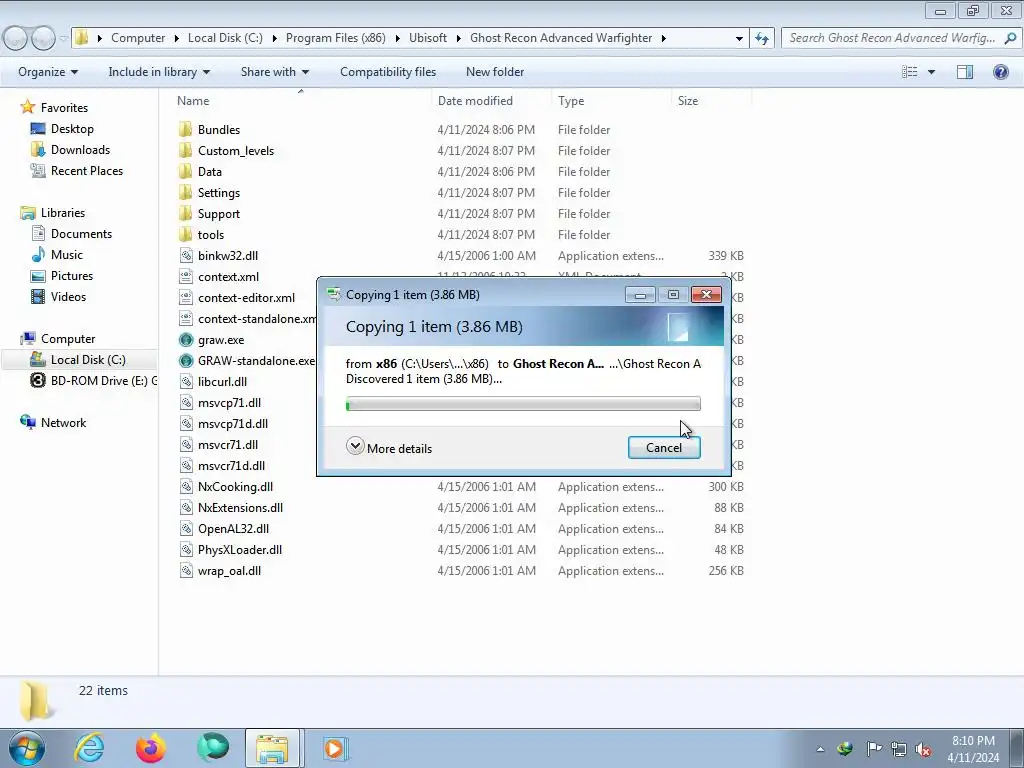Open Downloads in Favorites
Viewport: 1024px width, 768px height.
click(80, 150)
